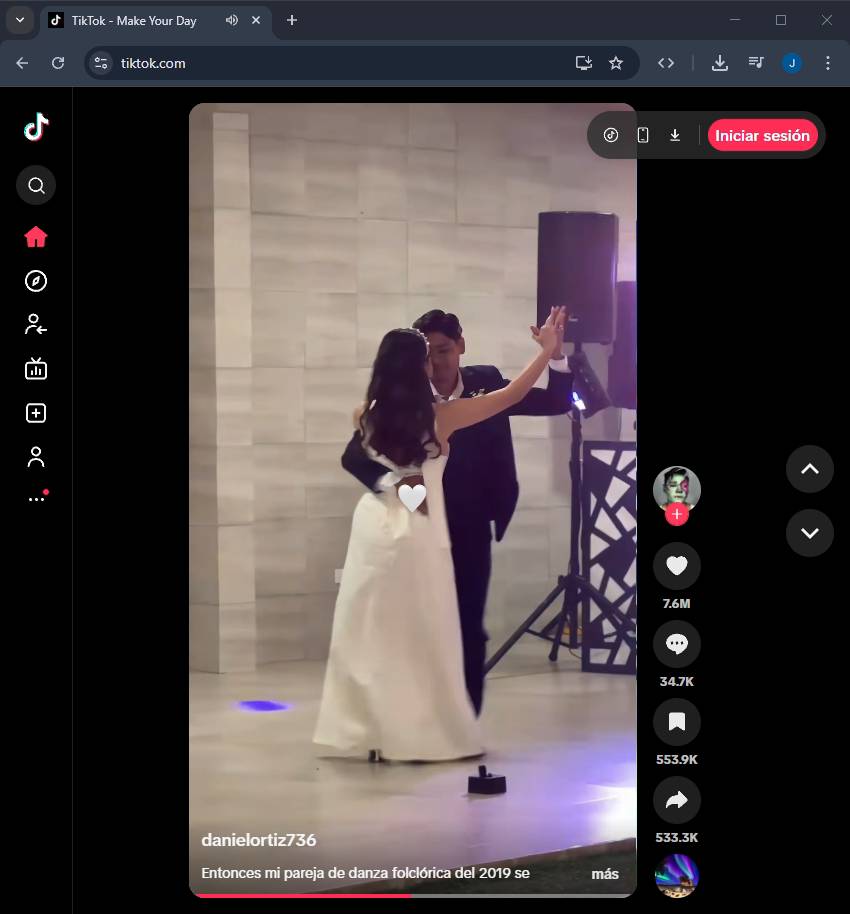Open the Explore compass icon
The height and width of the screenshot is (914, 850).
click(x=36, y=281)
